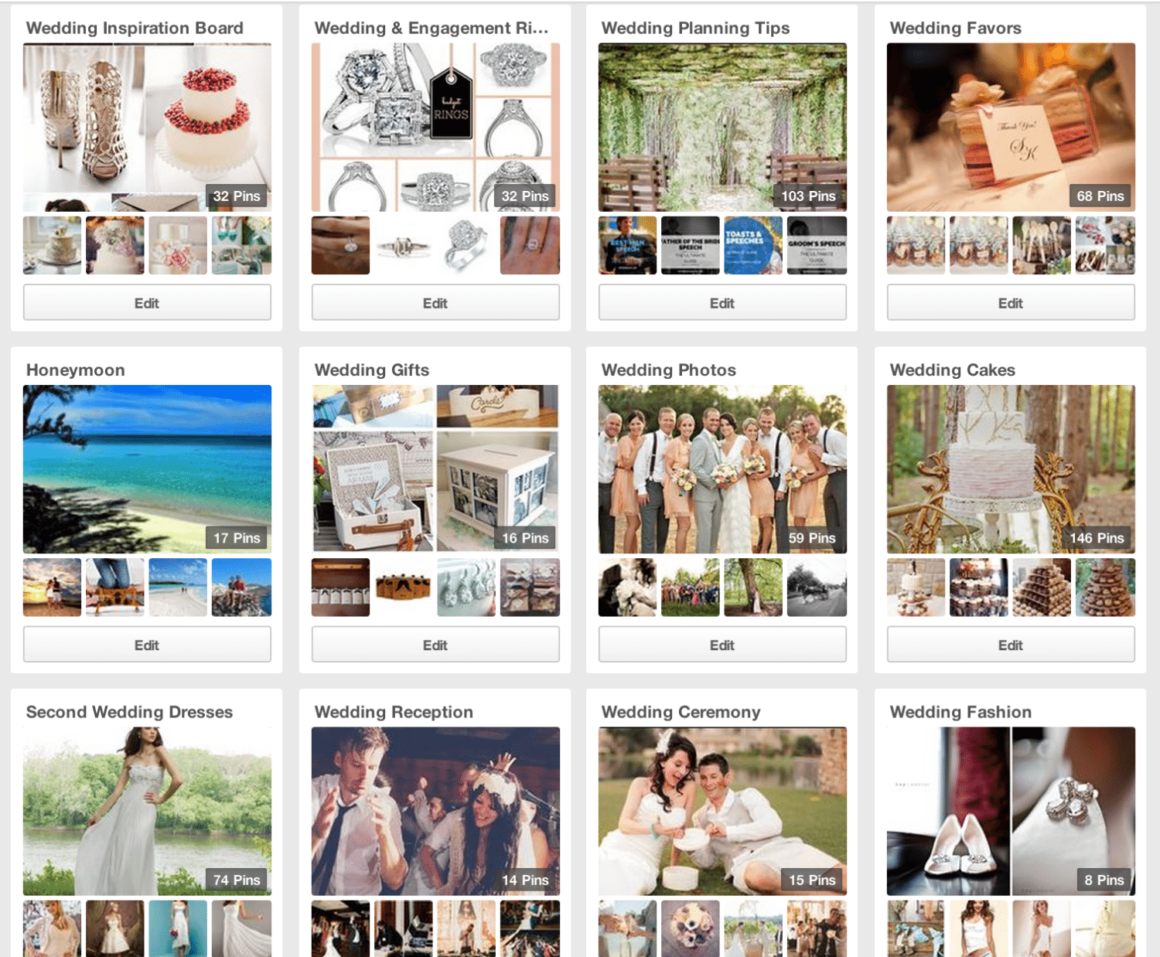Click Edit below the Wedding Favors board
This screenshot has height=957, width=1160.
point(1010,302)
